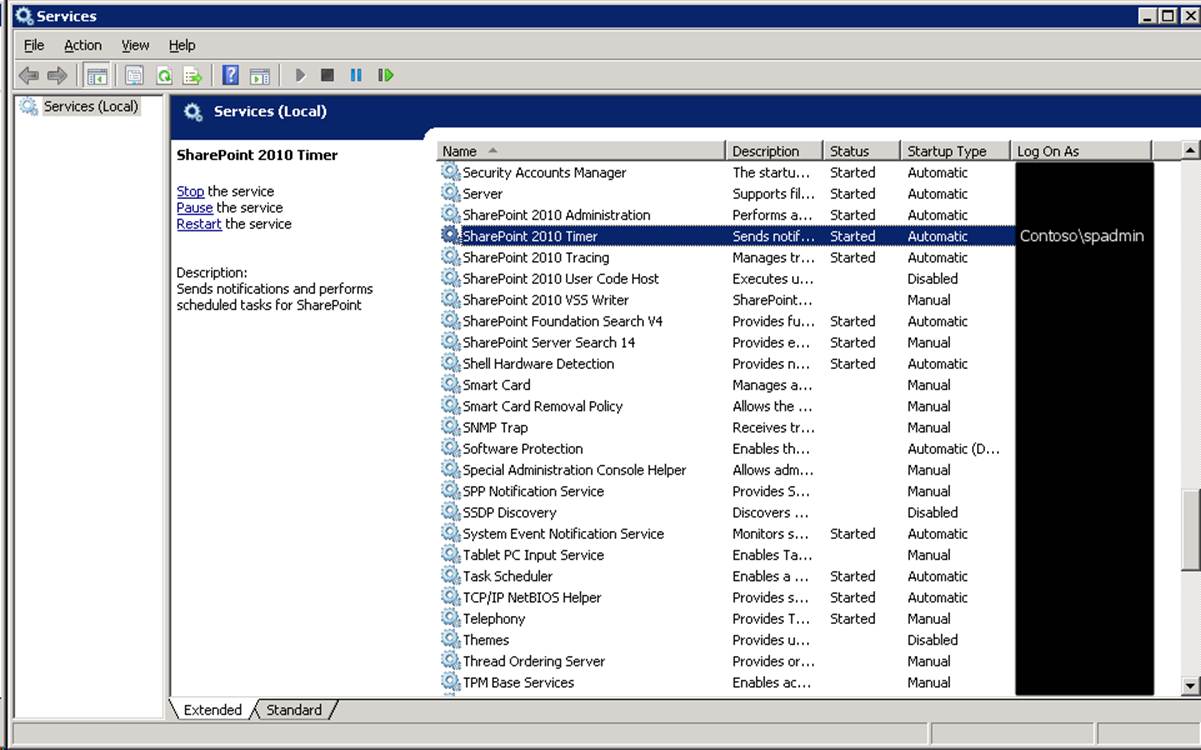Click the Show/Hide Action Pane icon
The image size is (1201, 750).
260,76
